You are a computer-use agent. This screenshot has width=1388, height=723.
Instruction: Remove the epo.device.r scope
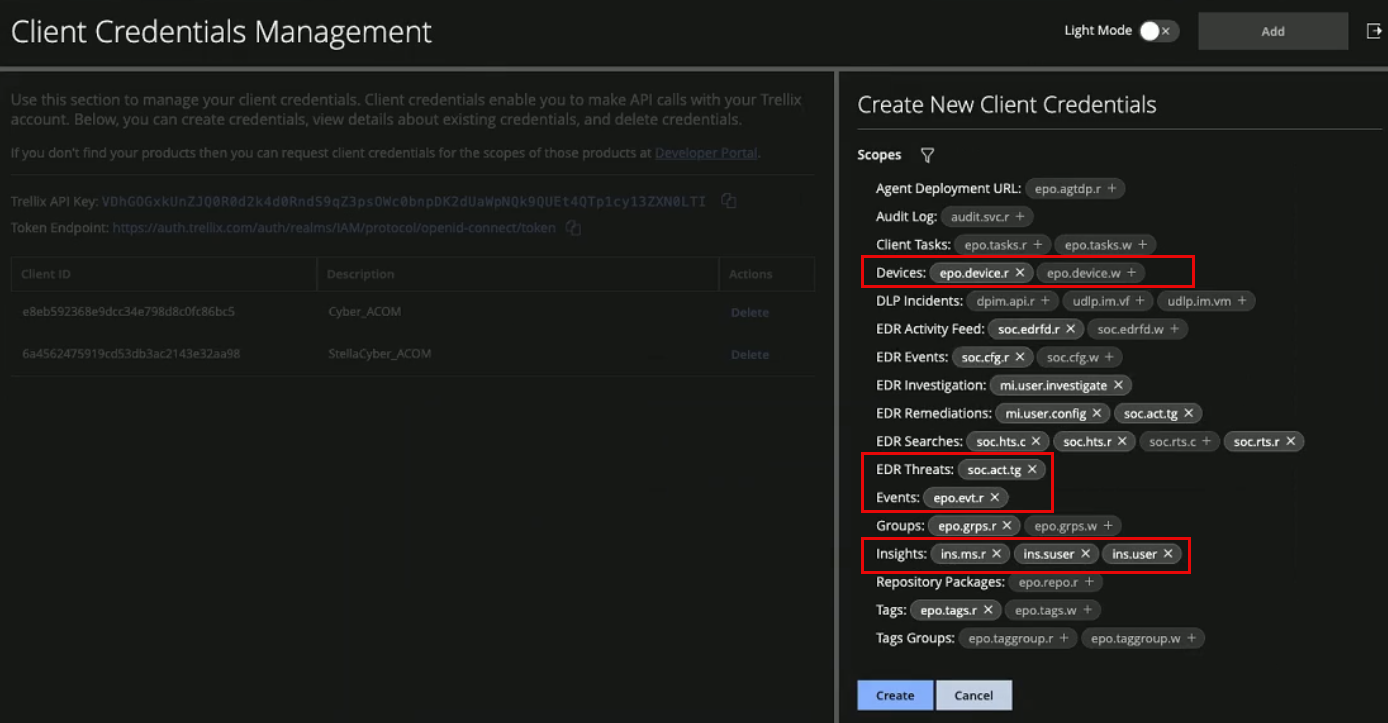[x=1020, y=273]
